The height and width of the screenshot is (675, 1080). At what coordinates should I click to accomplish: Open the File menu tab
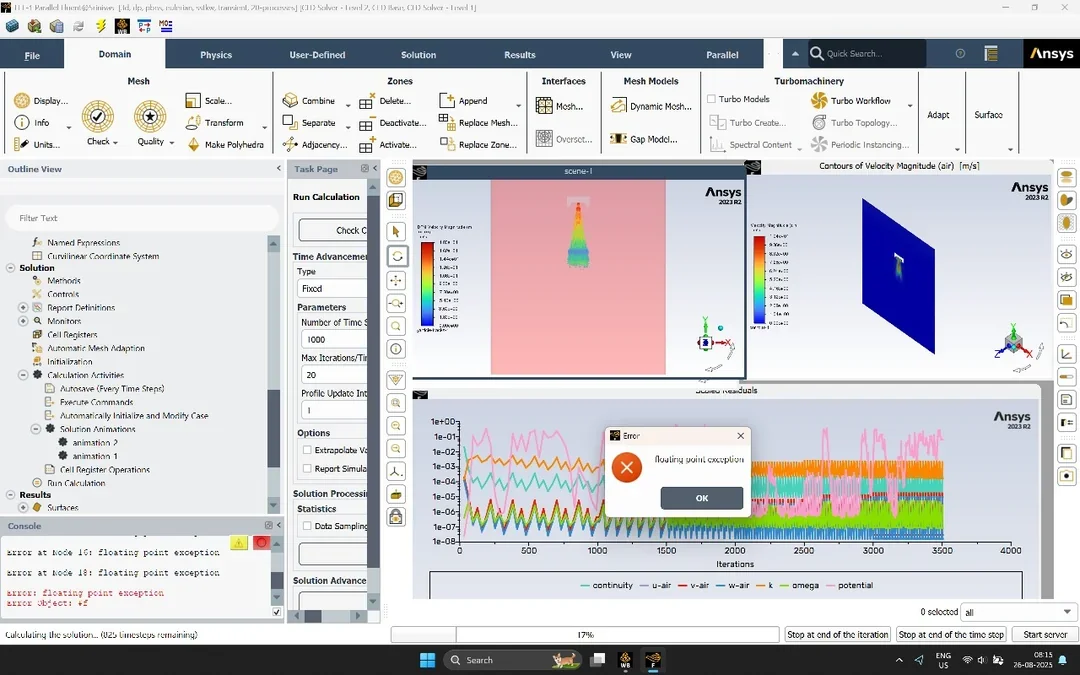coord(32,54)
